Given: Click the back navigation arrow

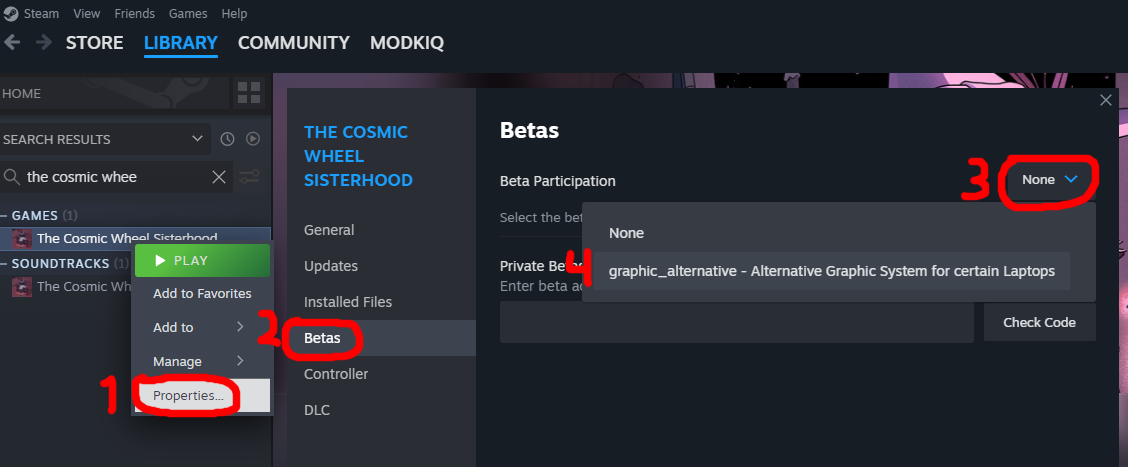Looking at the screenshot, I should [13, 43].
